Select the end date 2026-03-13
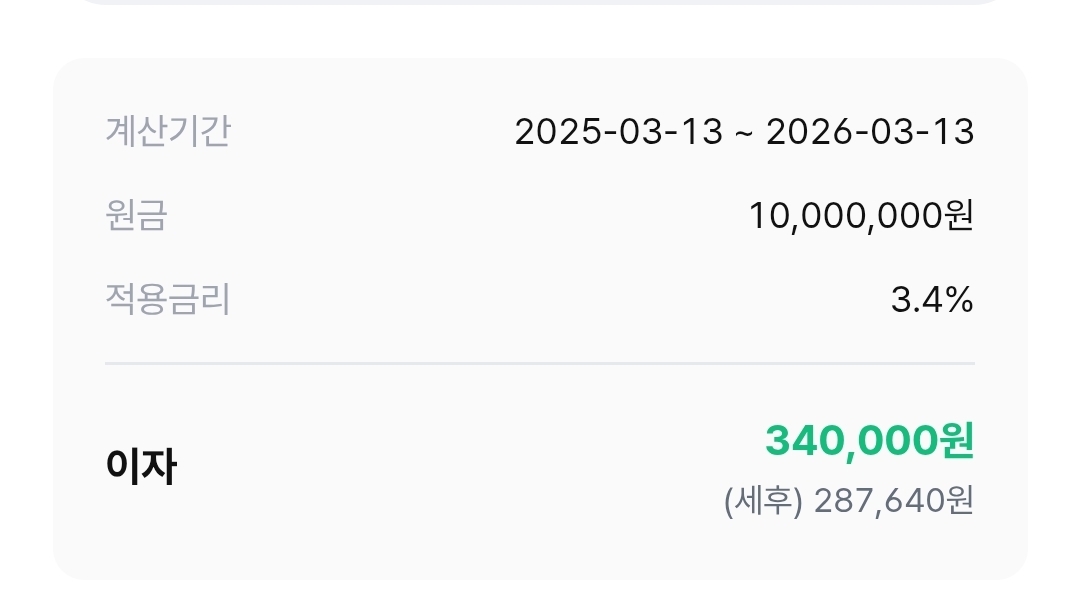 (870, 132)
